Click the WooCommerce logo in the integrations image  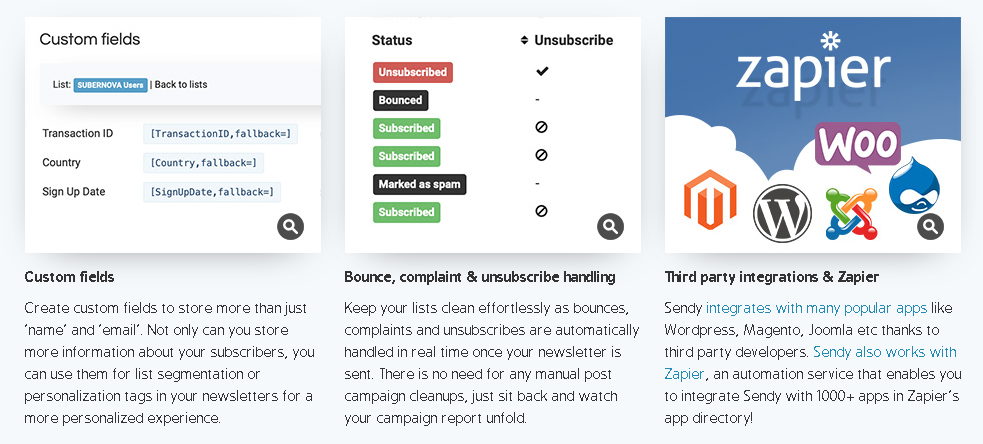[x=858, y=147]
